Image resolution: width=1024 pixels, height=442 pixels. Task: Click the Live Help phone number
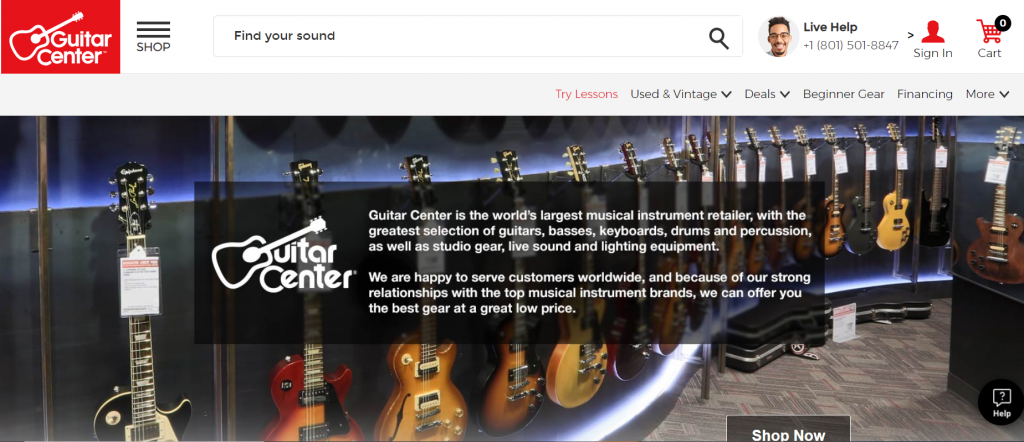tap(851, 46)
